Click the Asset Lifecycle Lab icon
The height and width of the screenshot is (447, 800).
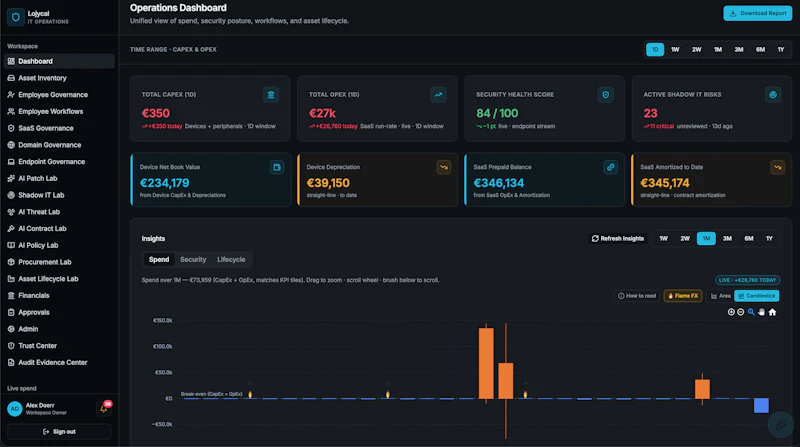click(x=11, y=279)
